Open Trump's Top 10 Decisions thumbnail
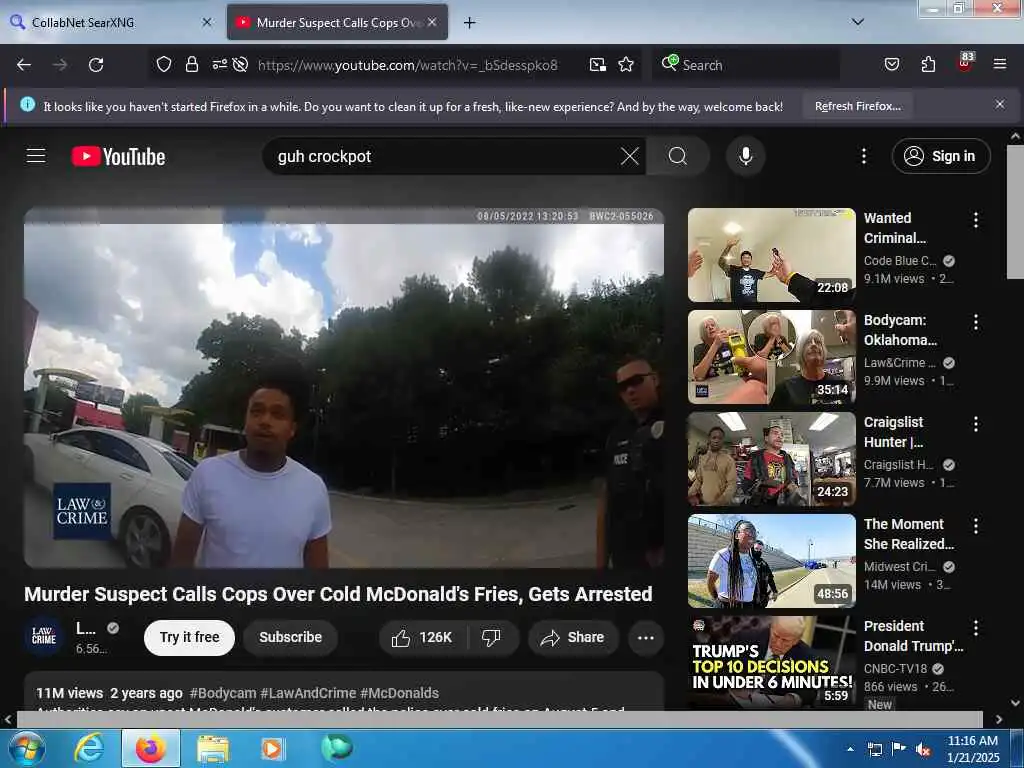This screenshot has height=768, width=1024. [771, 663]
